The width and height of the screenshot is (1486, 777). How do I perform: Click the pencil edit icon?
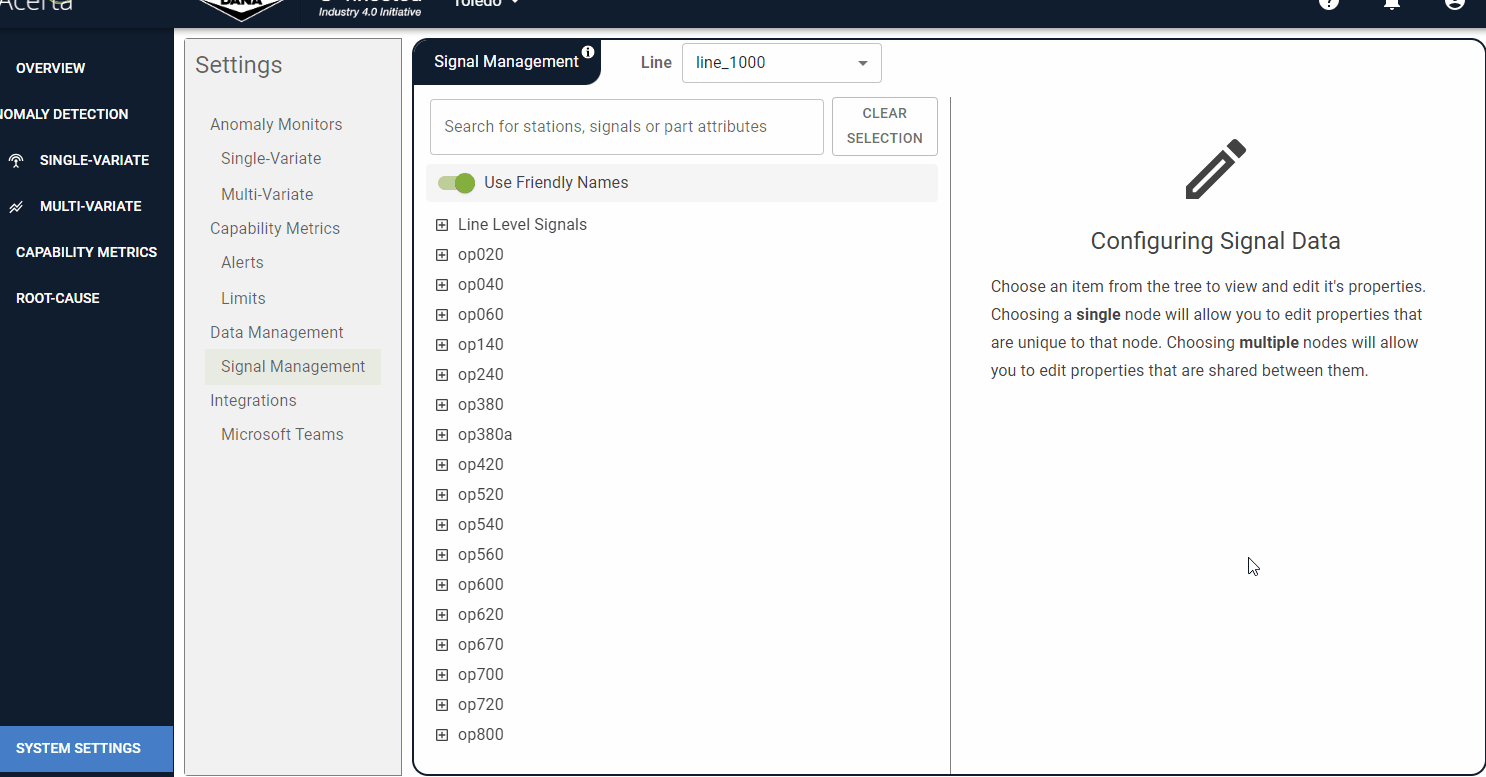tap(1215, 169)
